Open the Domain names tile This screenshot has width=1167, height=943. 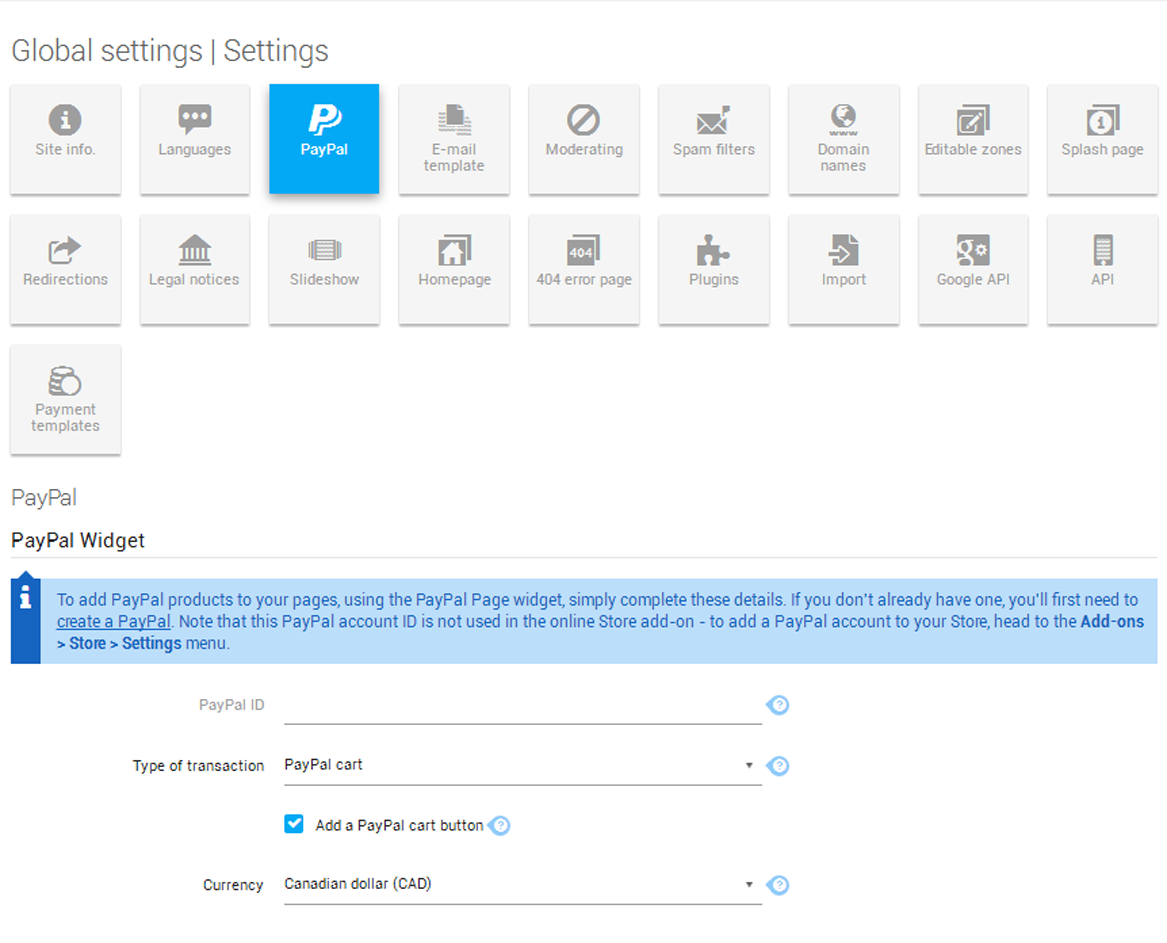[x=844, y=139]
